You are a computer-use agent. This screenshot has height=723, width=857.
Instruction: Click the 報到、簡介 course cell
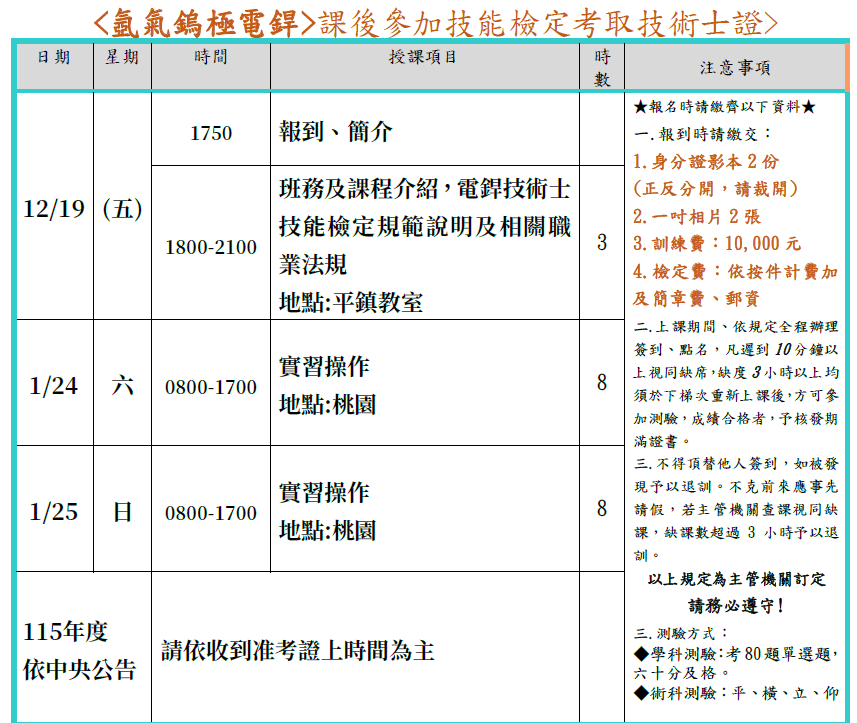pos(336,132)
